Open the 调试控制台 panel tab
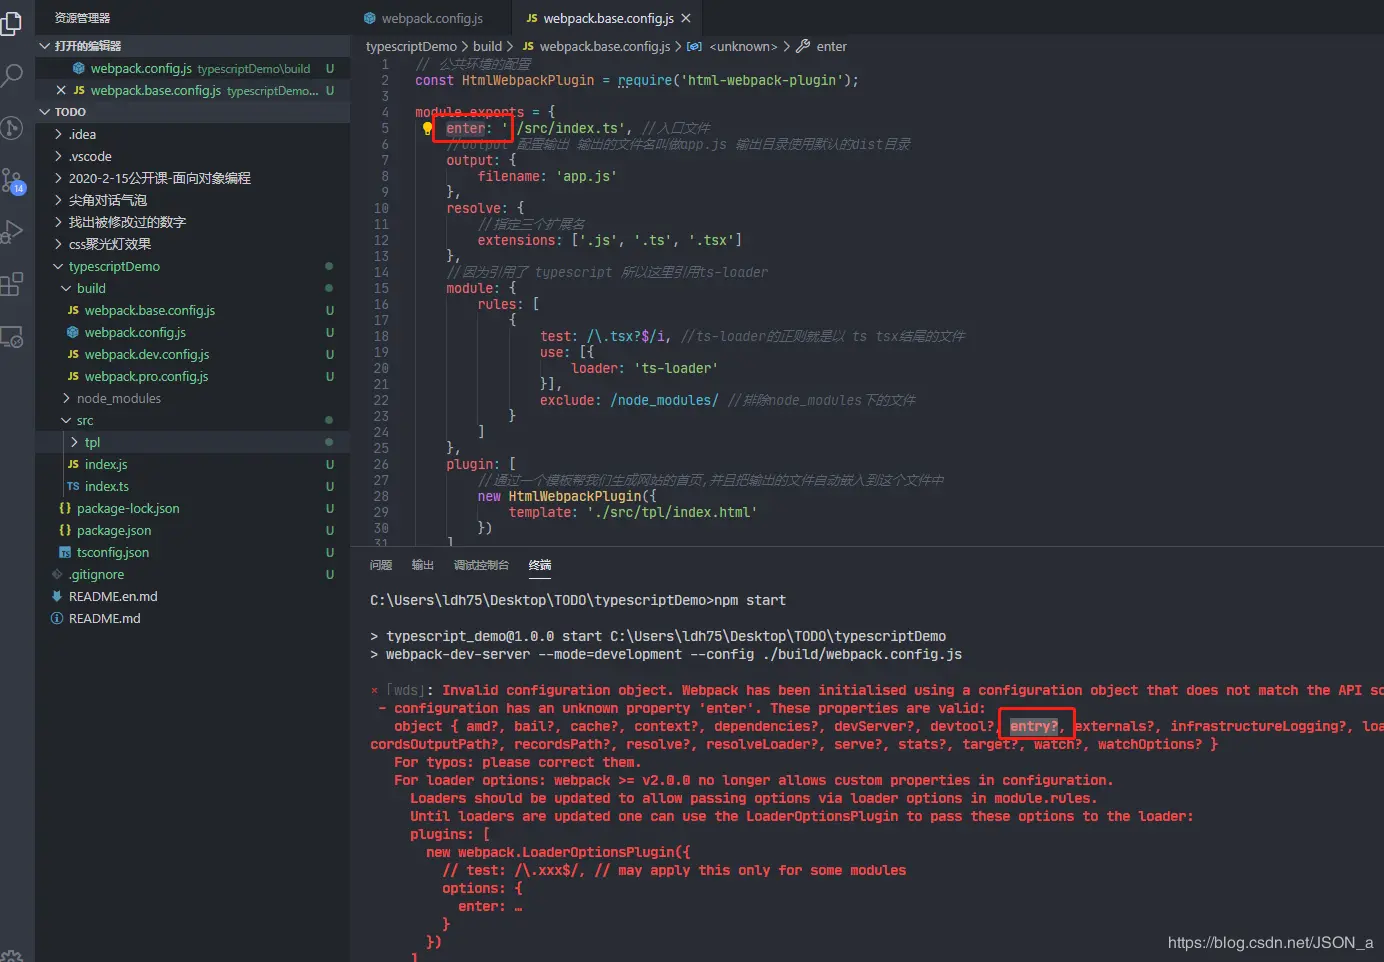Image resolution: width=1384 pixels, height=962 pixels. 481,565
